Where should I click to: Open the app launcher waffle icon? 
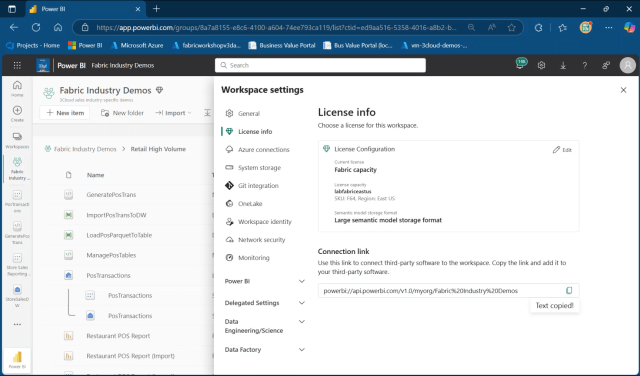click(x=17, y=65)
